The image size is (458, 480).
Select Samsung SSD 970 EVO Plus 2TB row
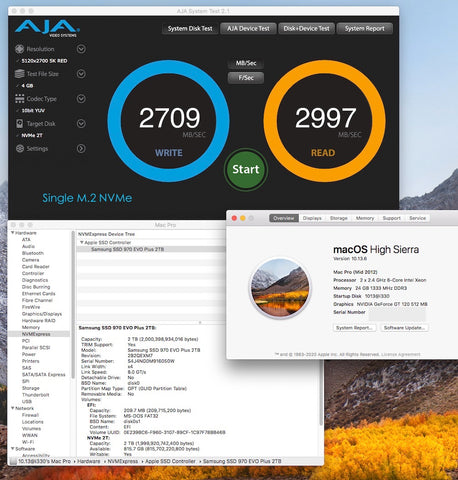point(151,249)
